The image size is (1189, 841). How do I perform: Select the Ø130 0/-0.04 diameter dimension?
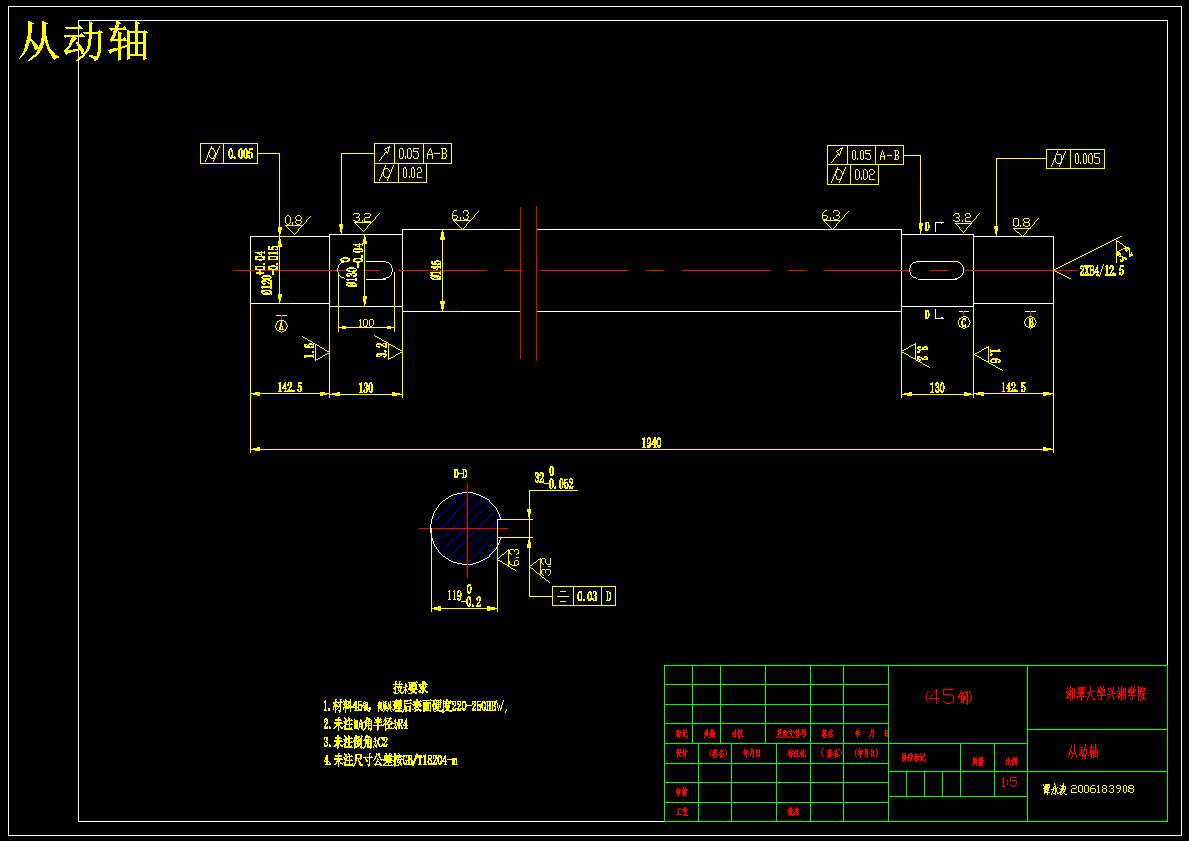click(x=353, y=266)
